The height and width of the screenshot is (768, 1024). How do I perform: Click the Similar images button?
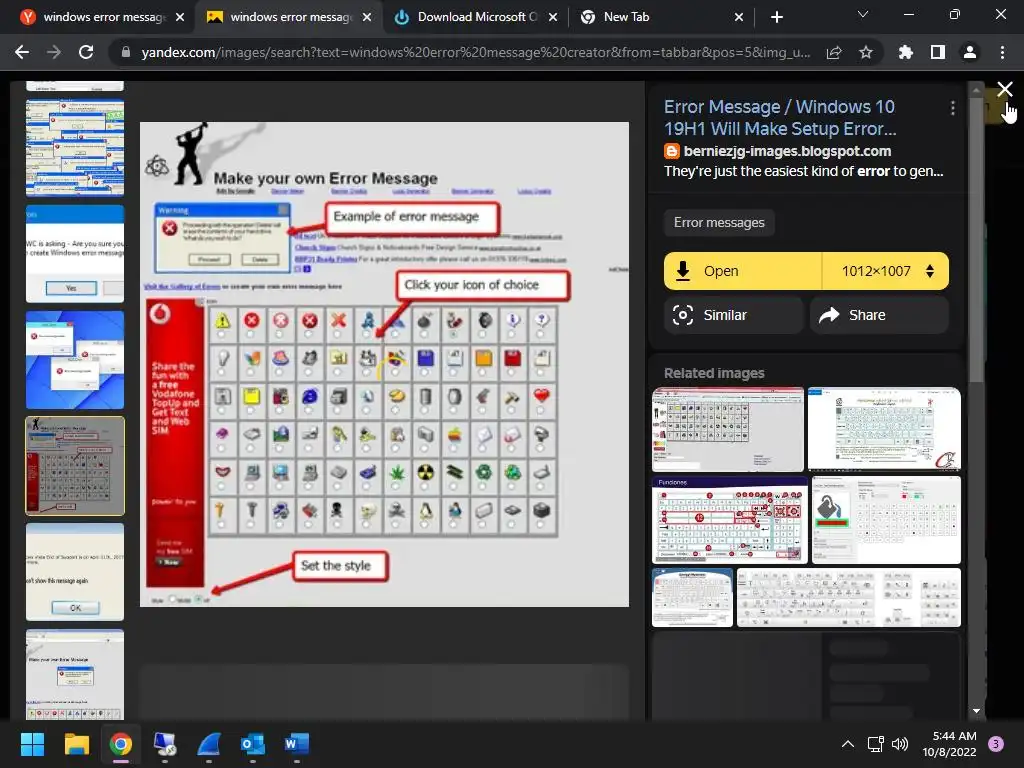733,315
